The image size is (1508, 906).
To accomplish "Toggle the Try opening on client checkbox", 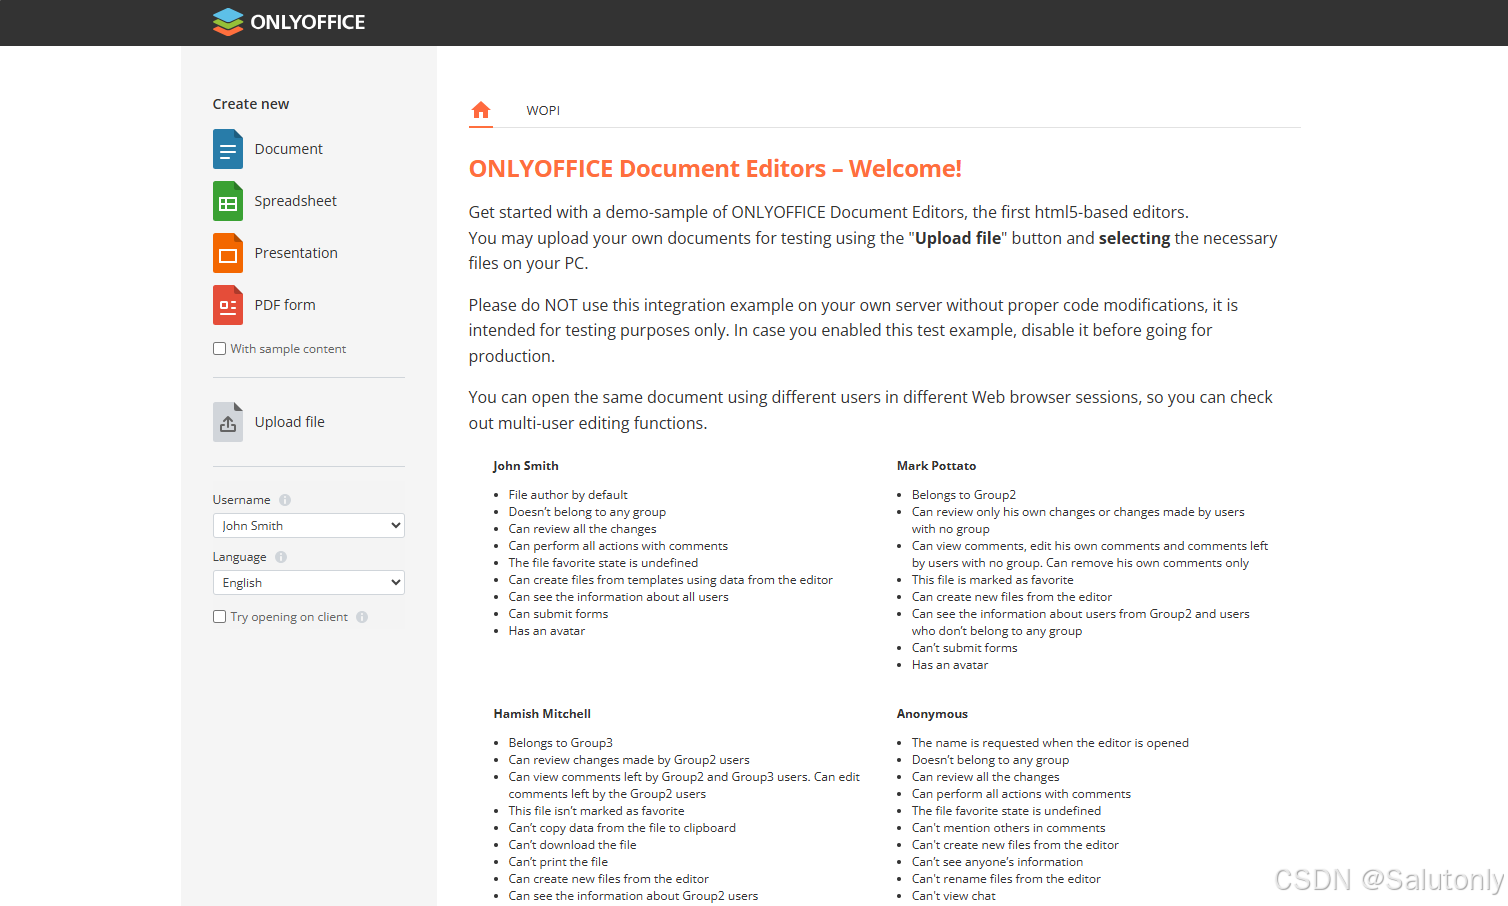I will (219, 617).
